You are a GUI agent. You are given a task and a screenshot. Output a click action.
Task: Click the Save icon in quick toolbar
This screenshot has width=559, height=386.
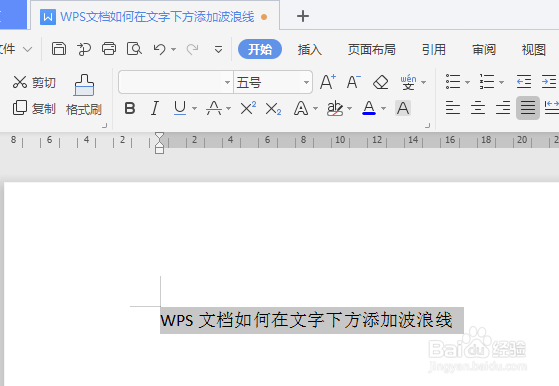(59, 48)
